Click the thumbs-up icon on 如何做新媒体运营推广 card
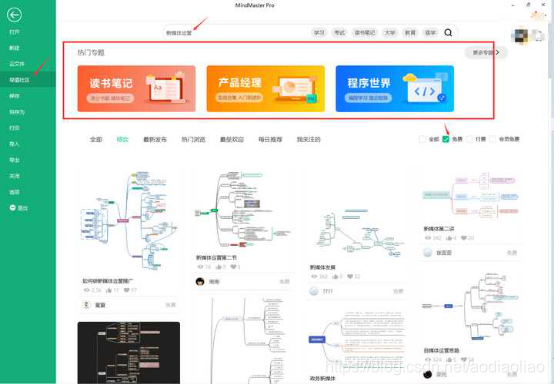The height and width of the screenshot is (385, 554). [x=109, y=290]
